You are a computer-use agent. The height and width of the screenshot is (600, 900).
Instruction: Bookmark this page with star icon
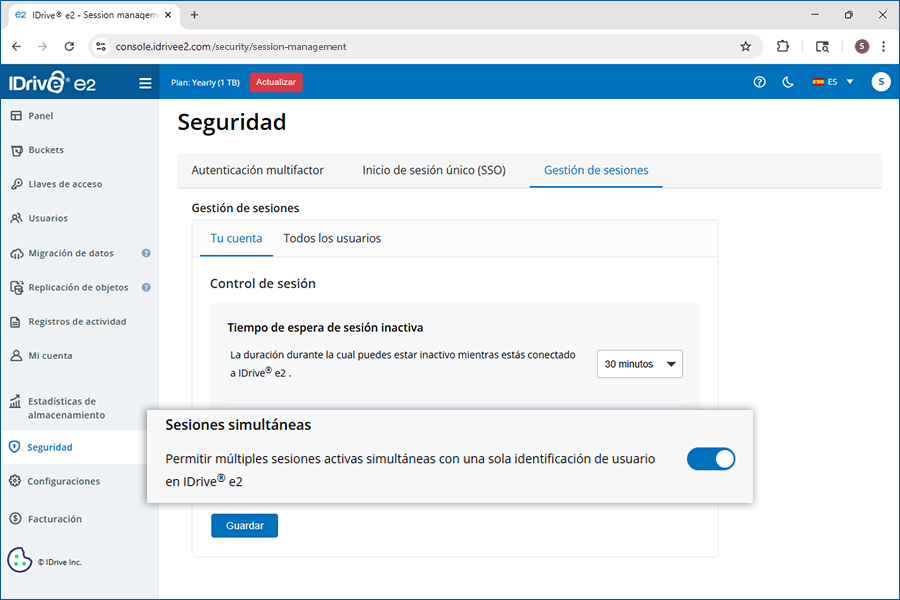(x=745, y=47)
